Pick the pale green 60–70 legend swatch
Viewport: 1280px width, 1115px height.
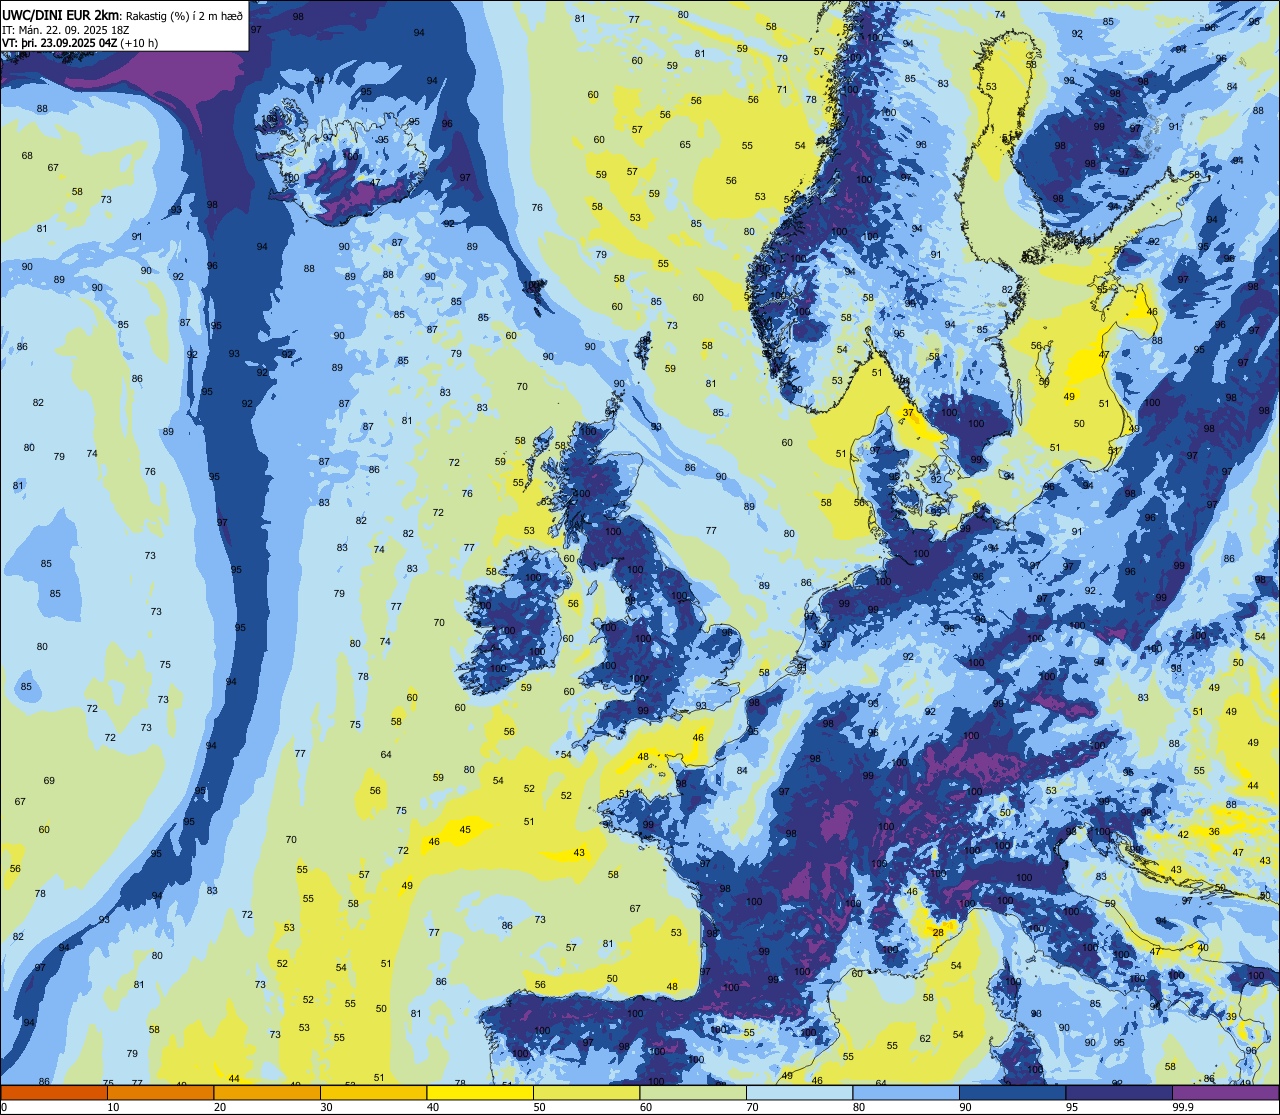pyautogui.click(x=693, y=1093)
